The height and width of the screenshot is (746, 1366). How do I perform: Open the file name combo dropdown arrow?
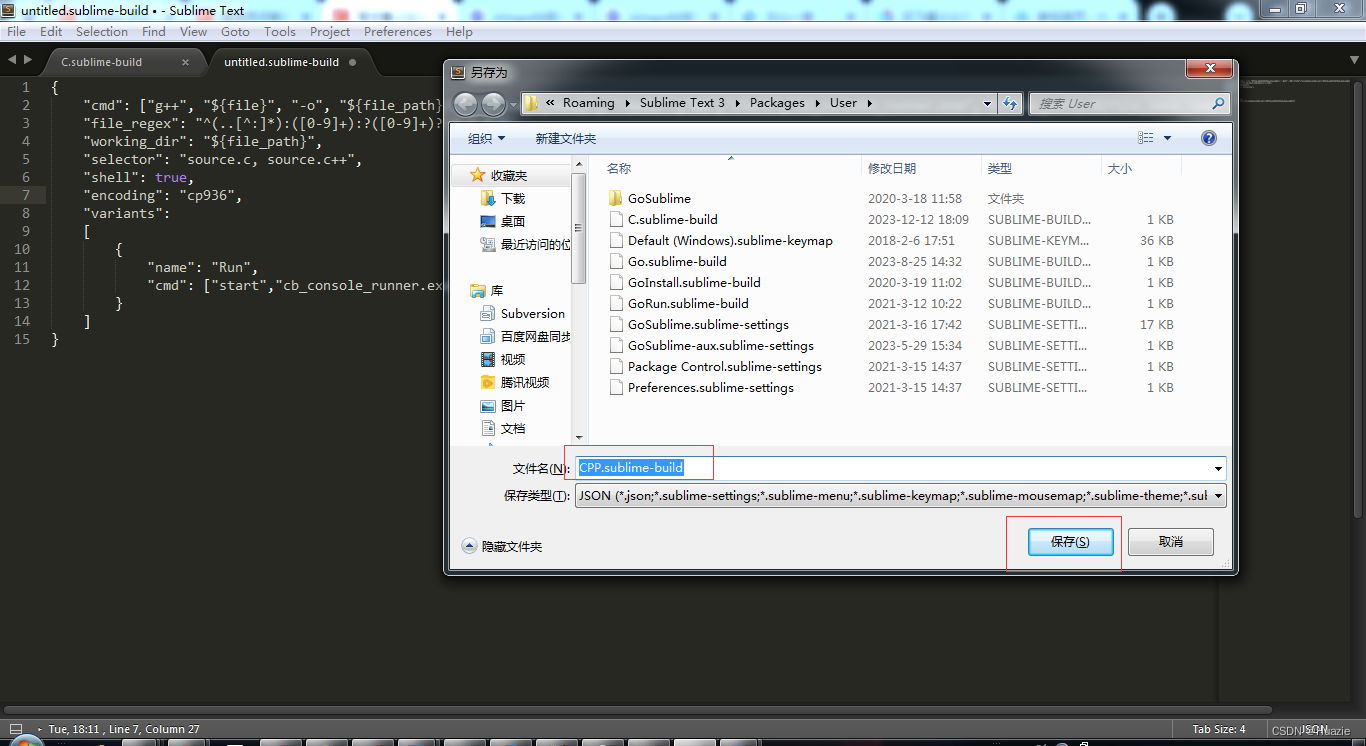tap(1218, 468)
